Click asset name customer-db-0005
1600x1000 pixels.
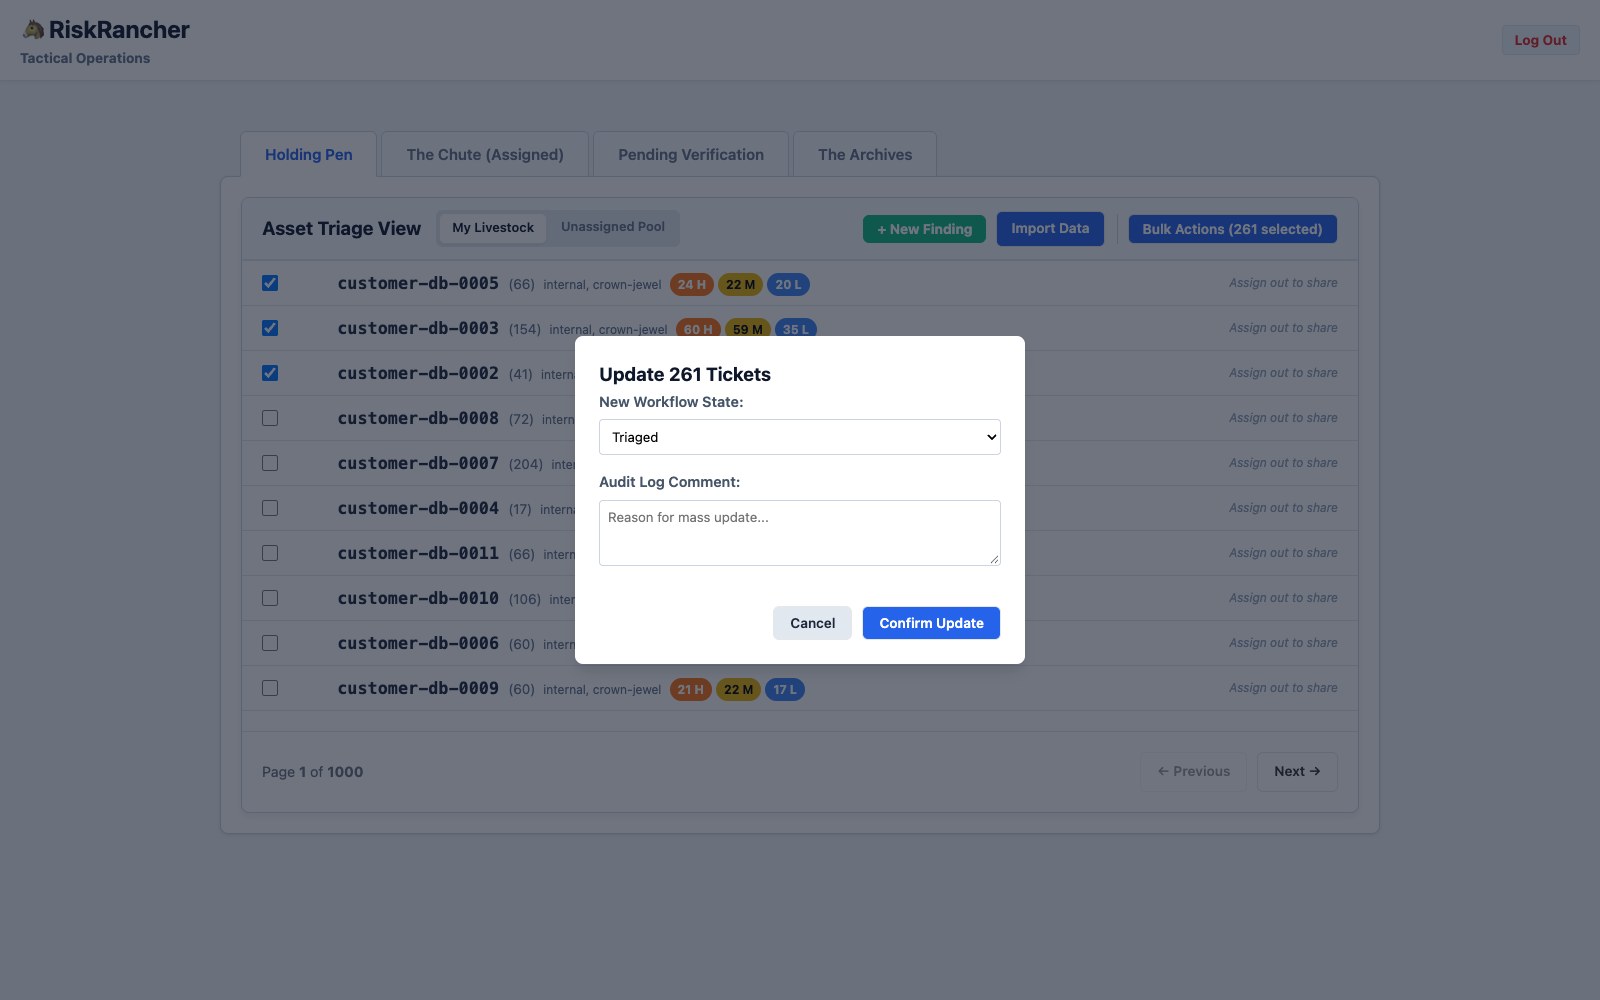[418, 283]
